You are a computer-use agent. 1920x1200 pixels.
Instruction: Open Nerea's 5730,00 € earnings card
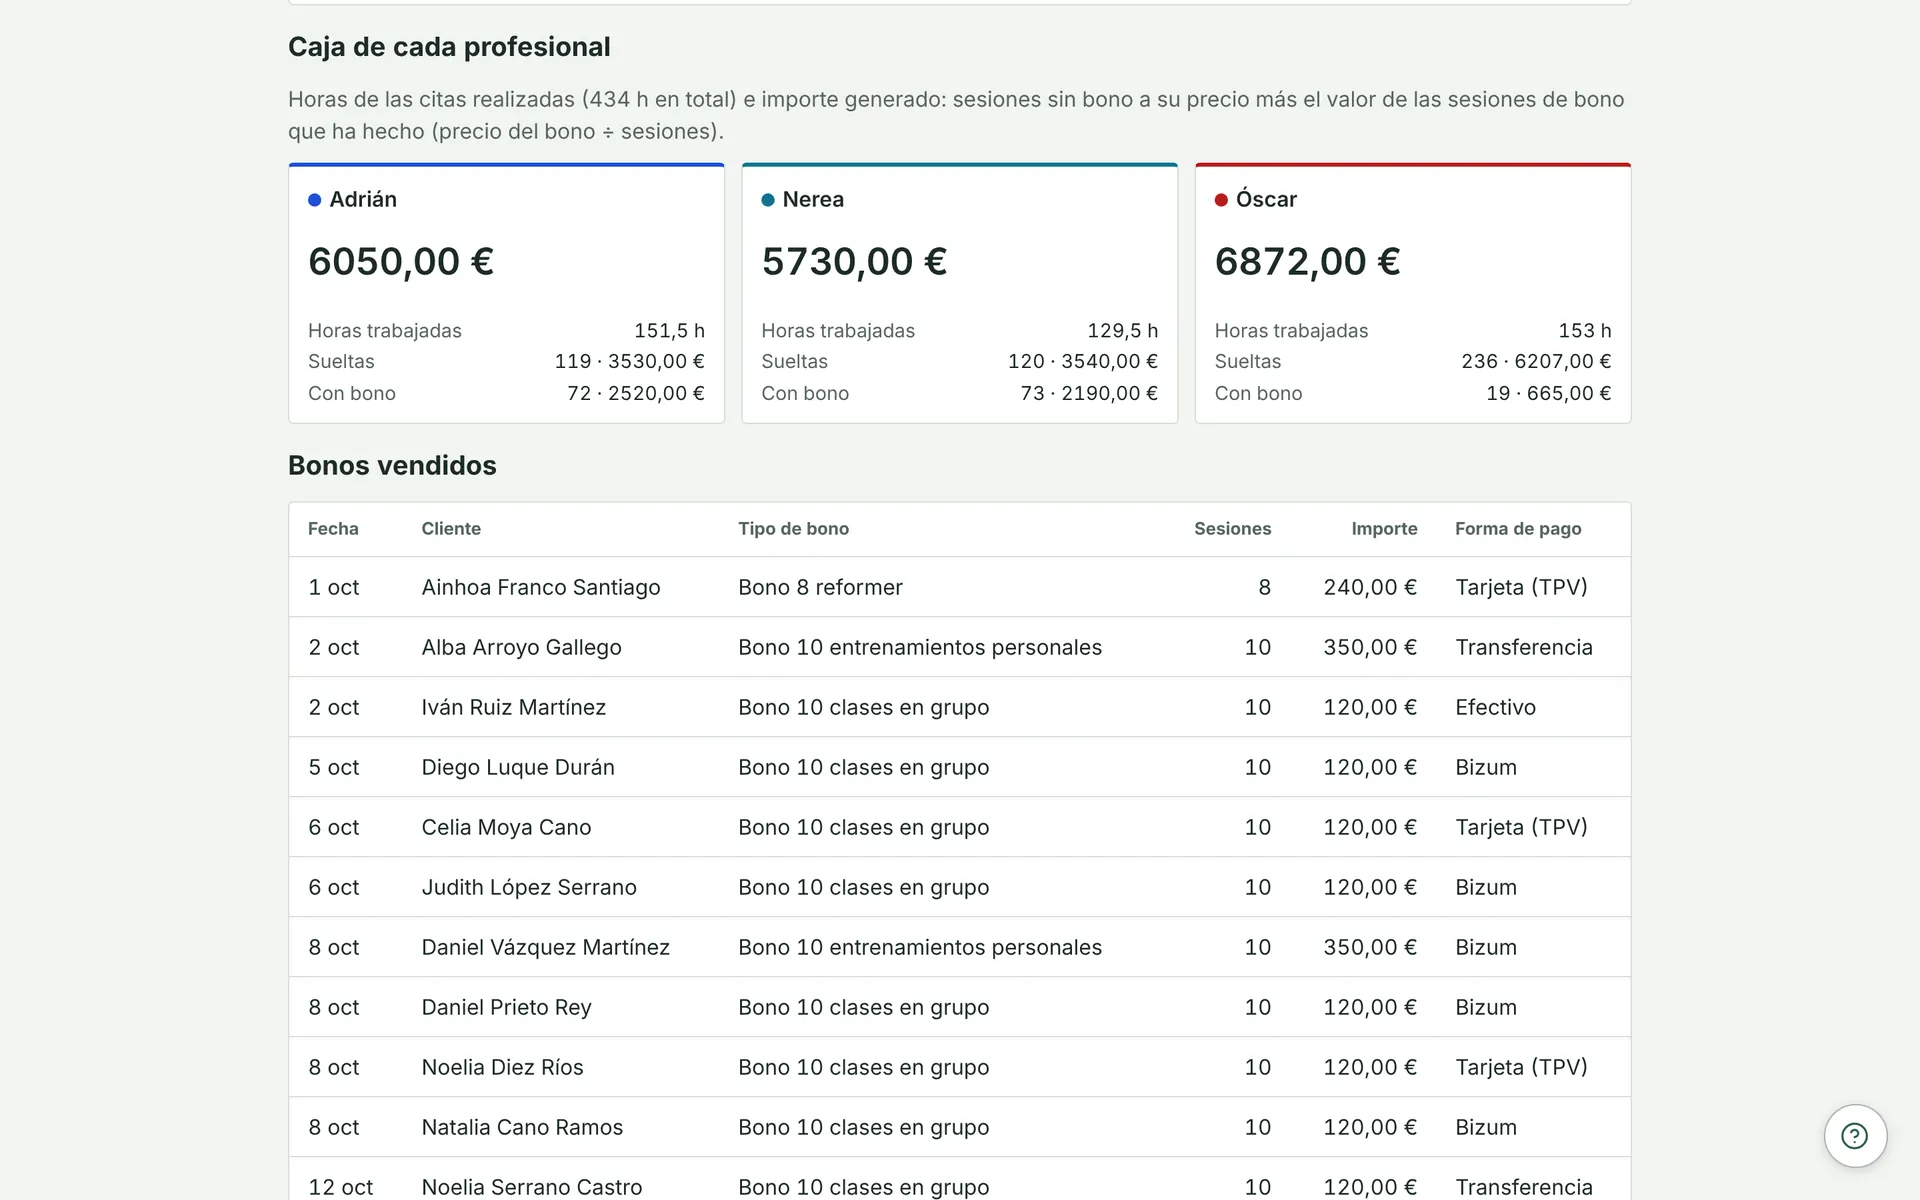(960, 293)
